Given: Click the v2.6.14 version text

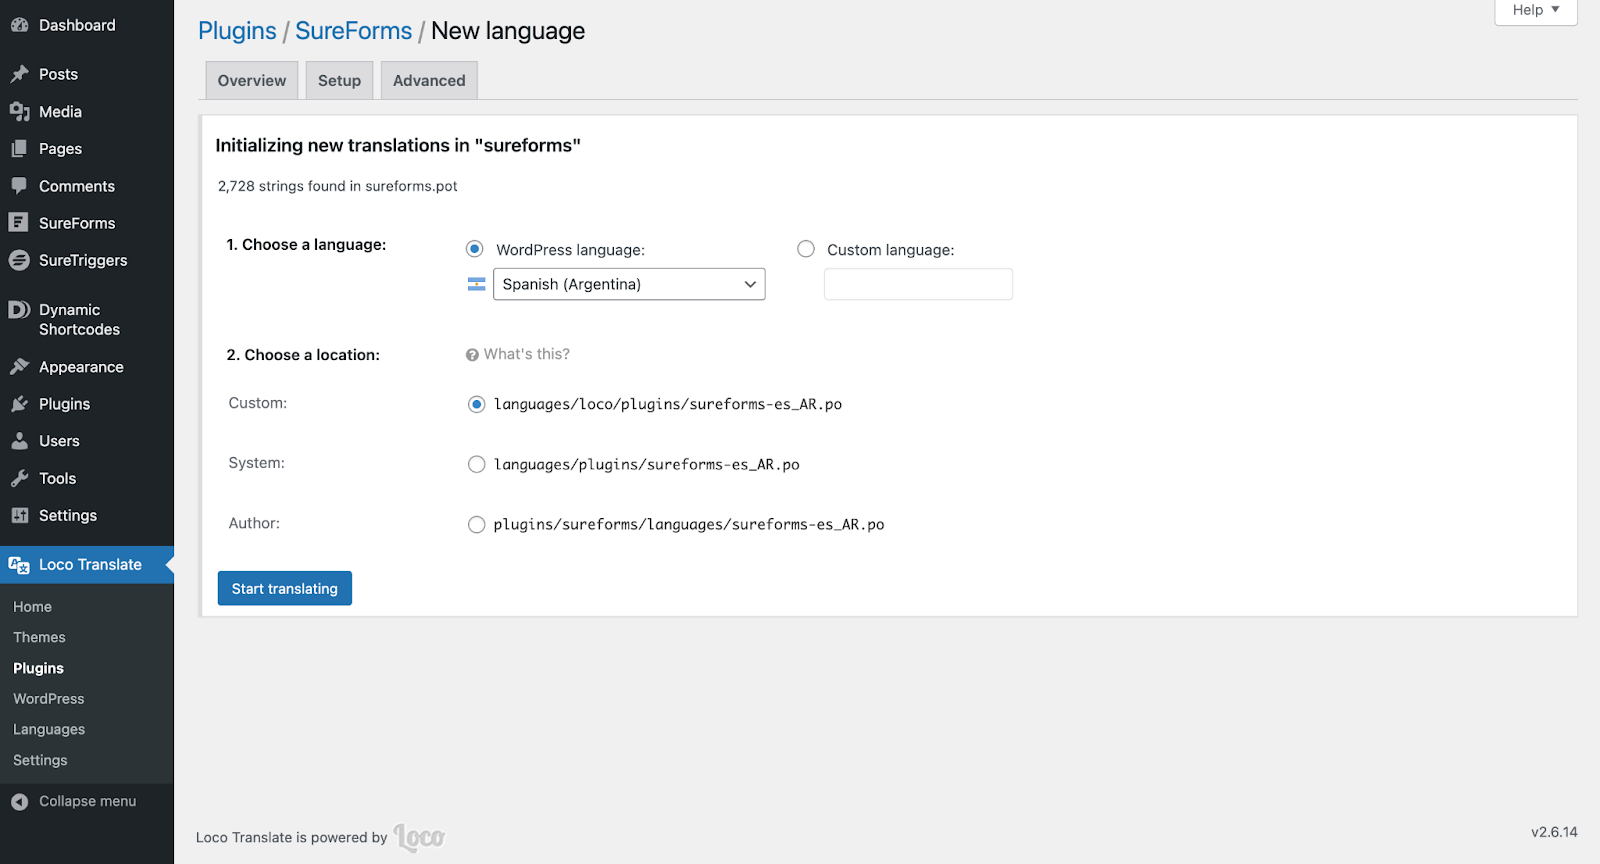Looking at the screenshot, I should click(1554, 832).
